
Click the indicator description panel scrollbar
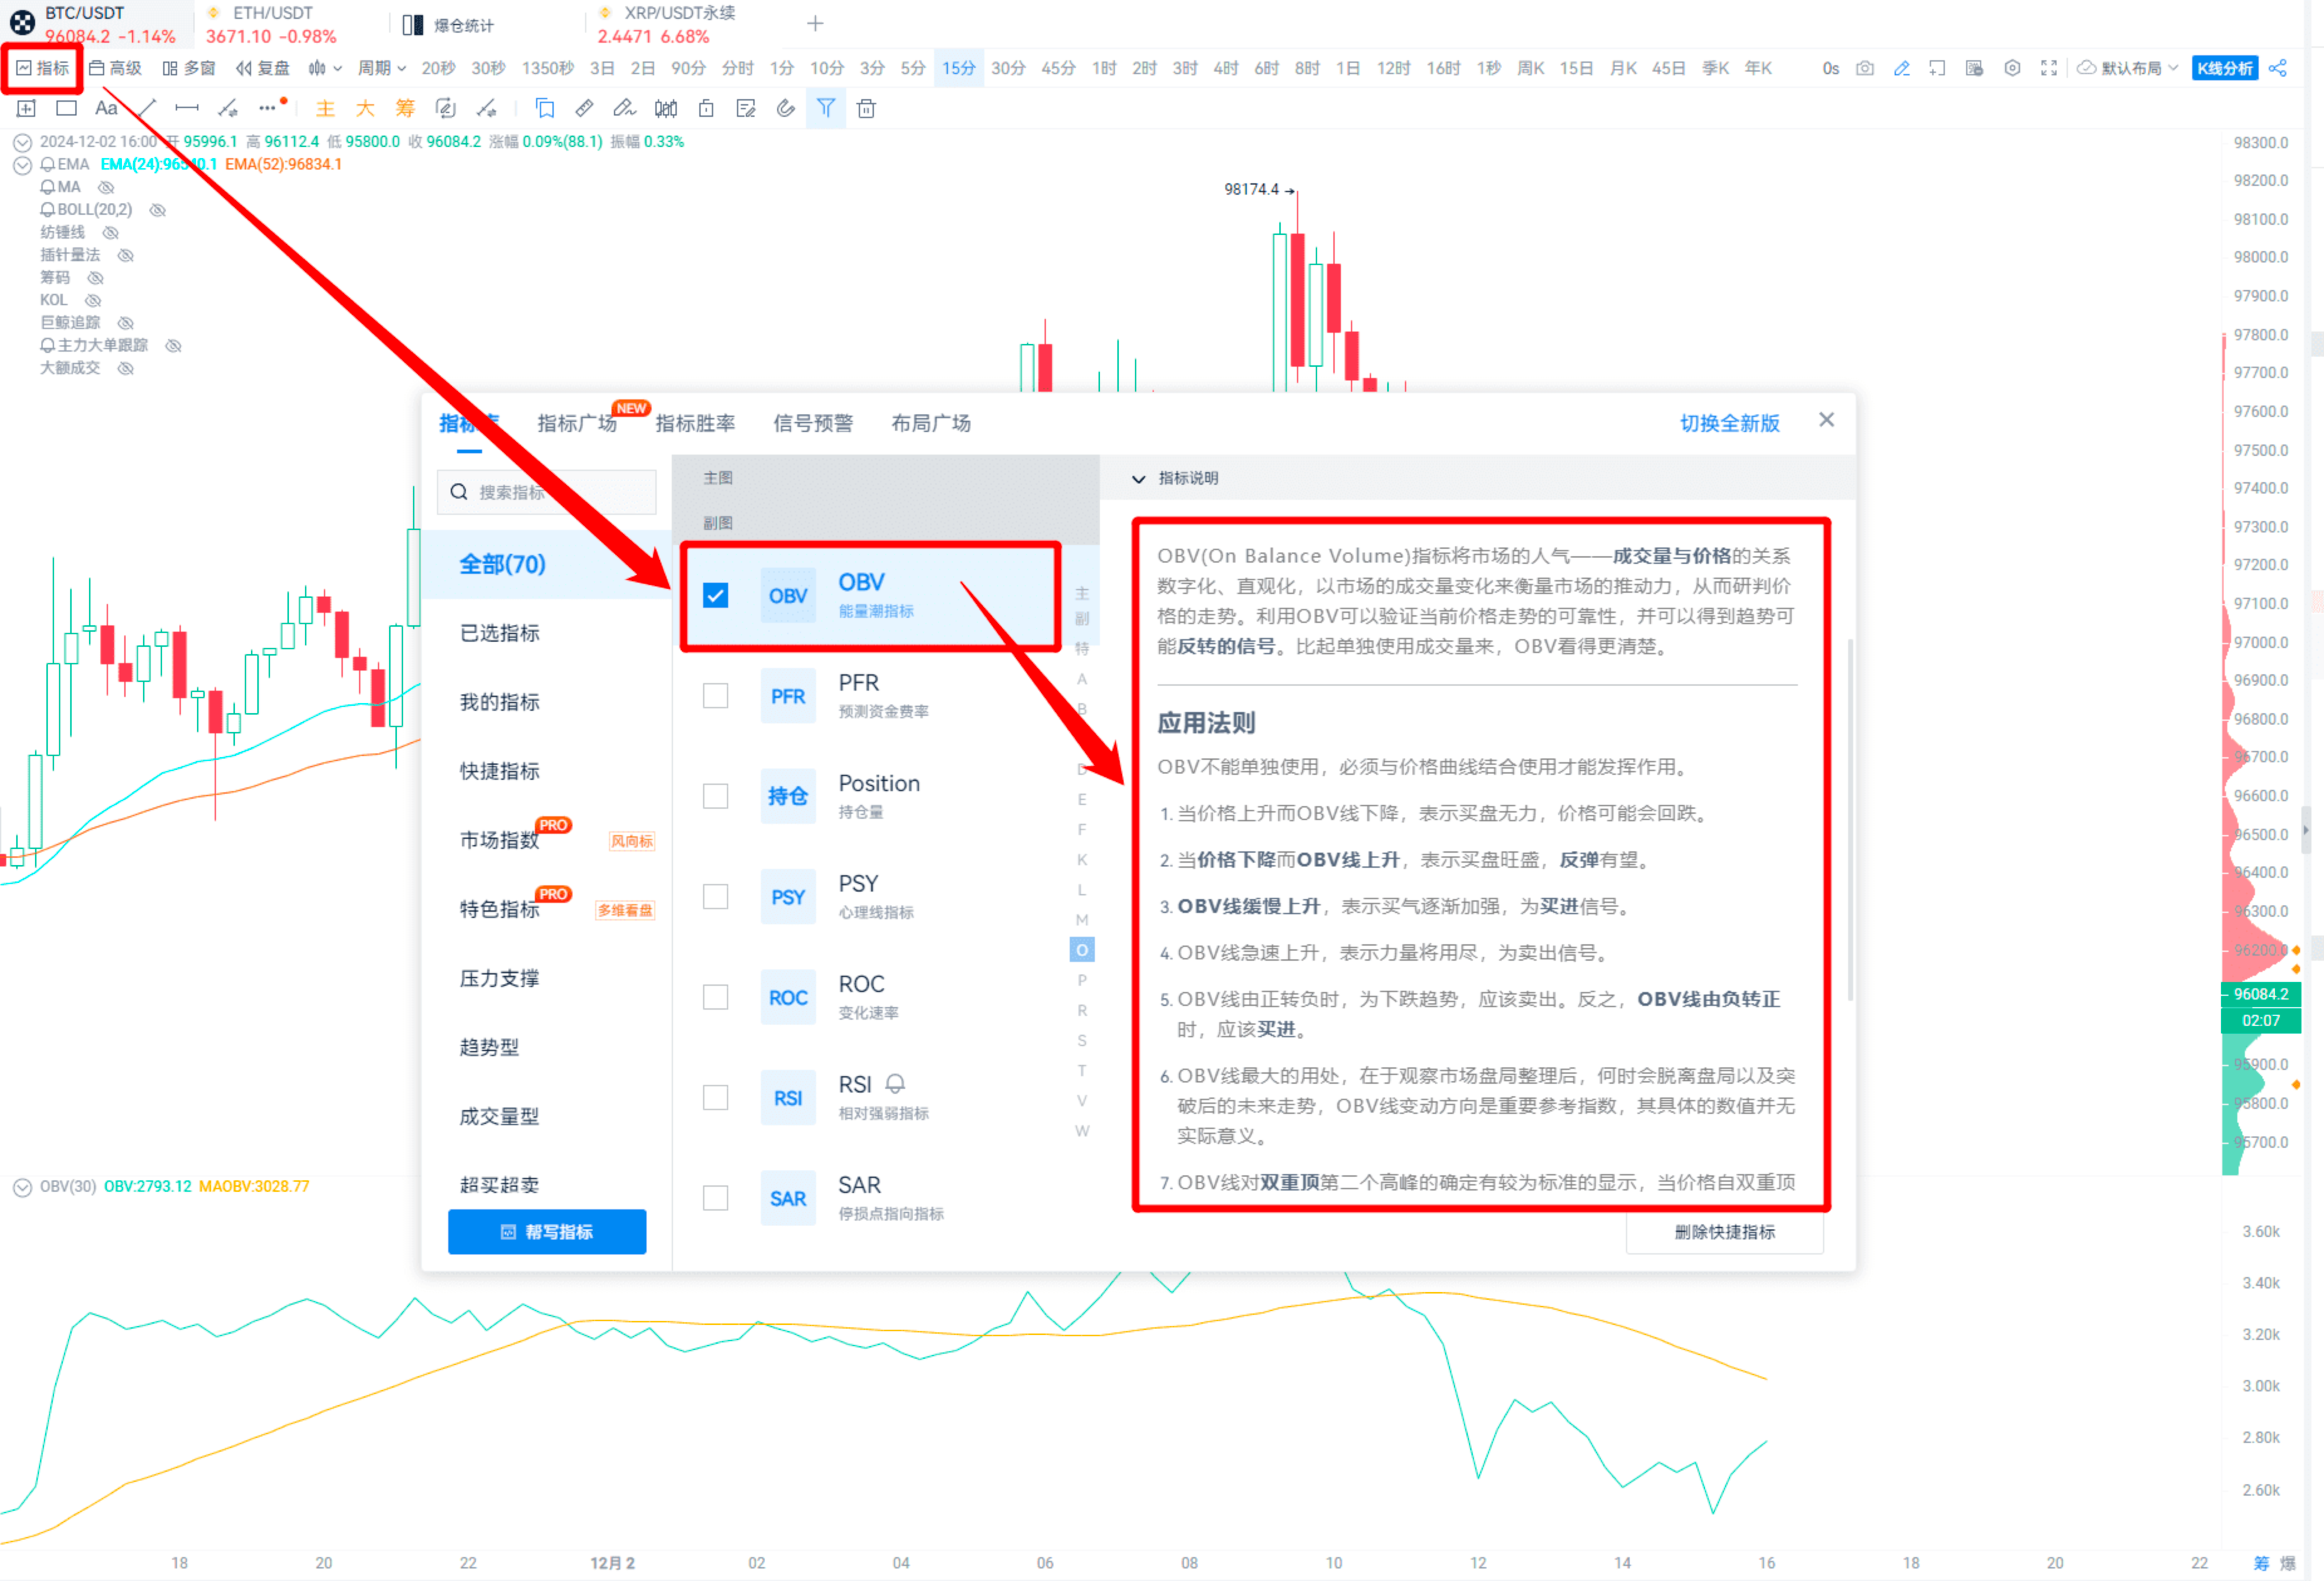click(1849, 820)
